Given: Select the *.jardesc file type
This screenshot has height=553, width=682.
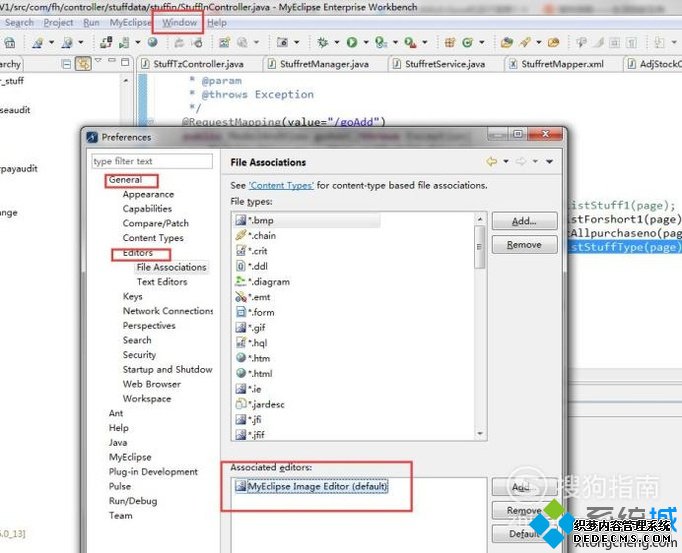Looking at the screenshot, I should click(x=260, y=404).
